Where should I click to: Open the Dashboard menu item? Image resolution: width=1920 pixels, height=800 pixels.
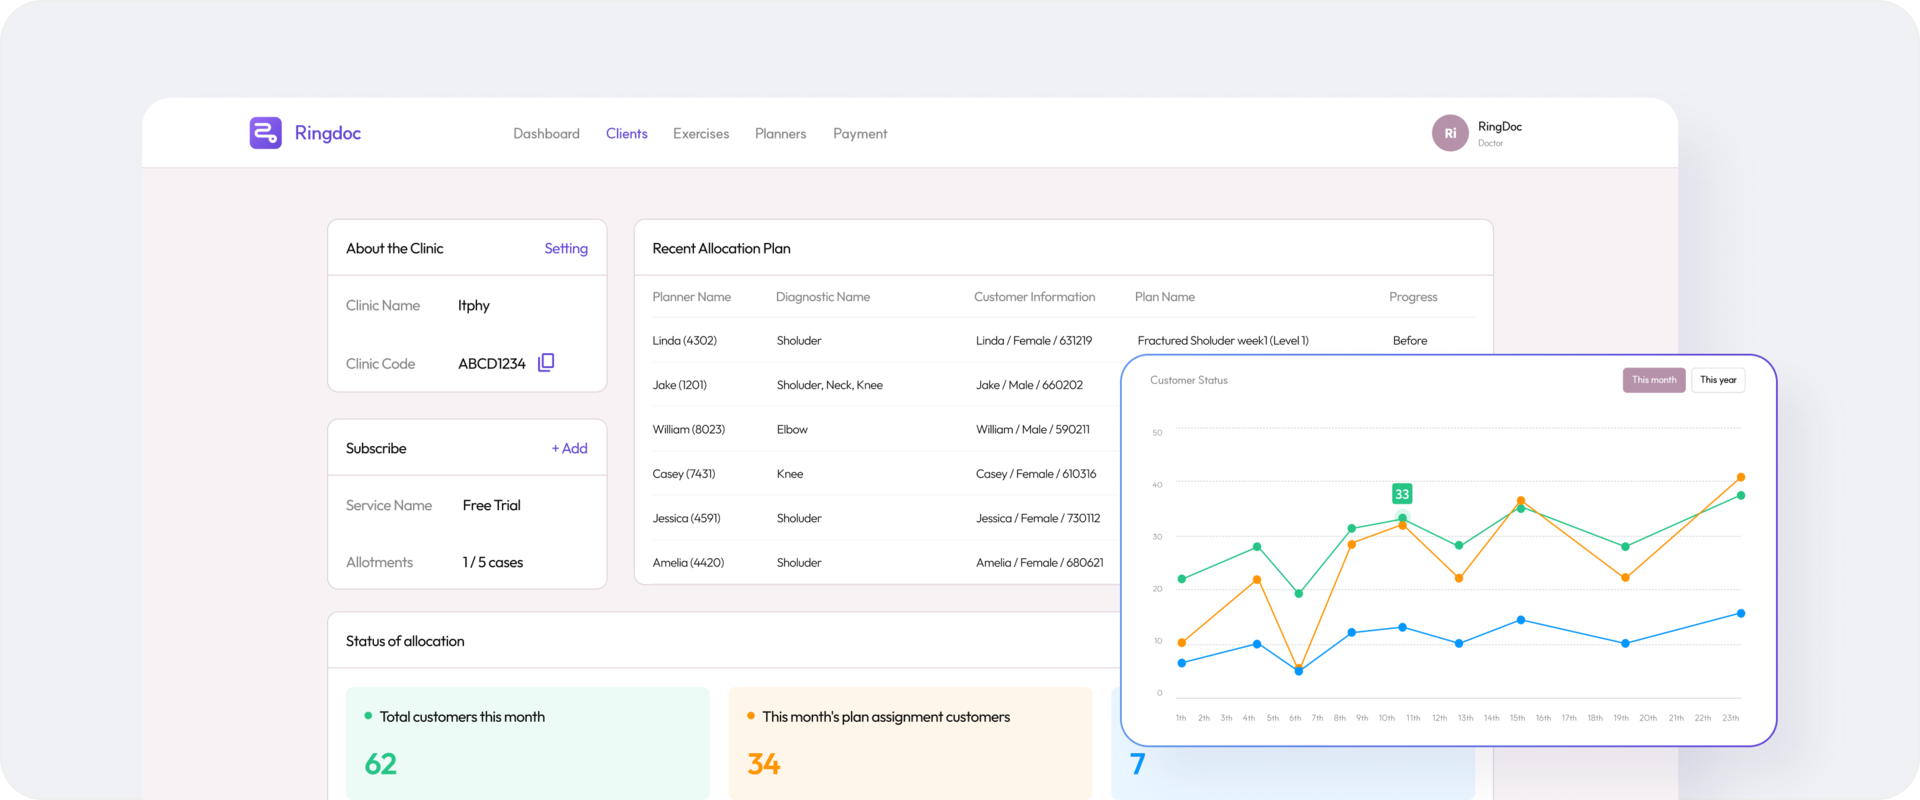[x=546, y=134]
